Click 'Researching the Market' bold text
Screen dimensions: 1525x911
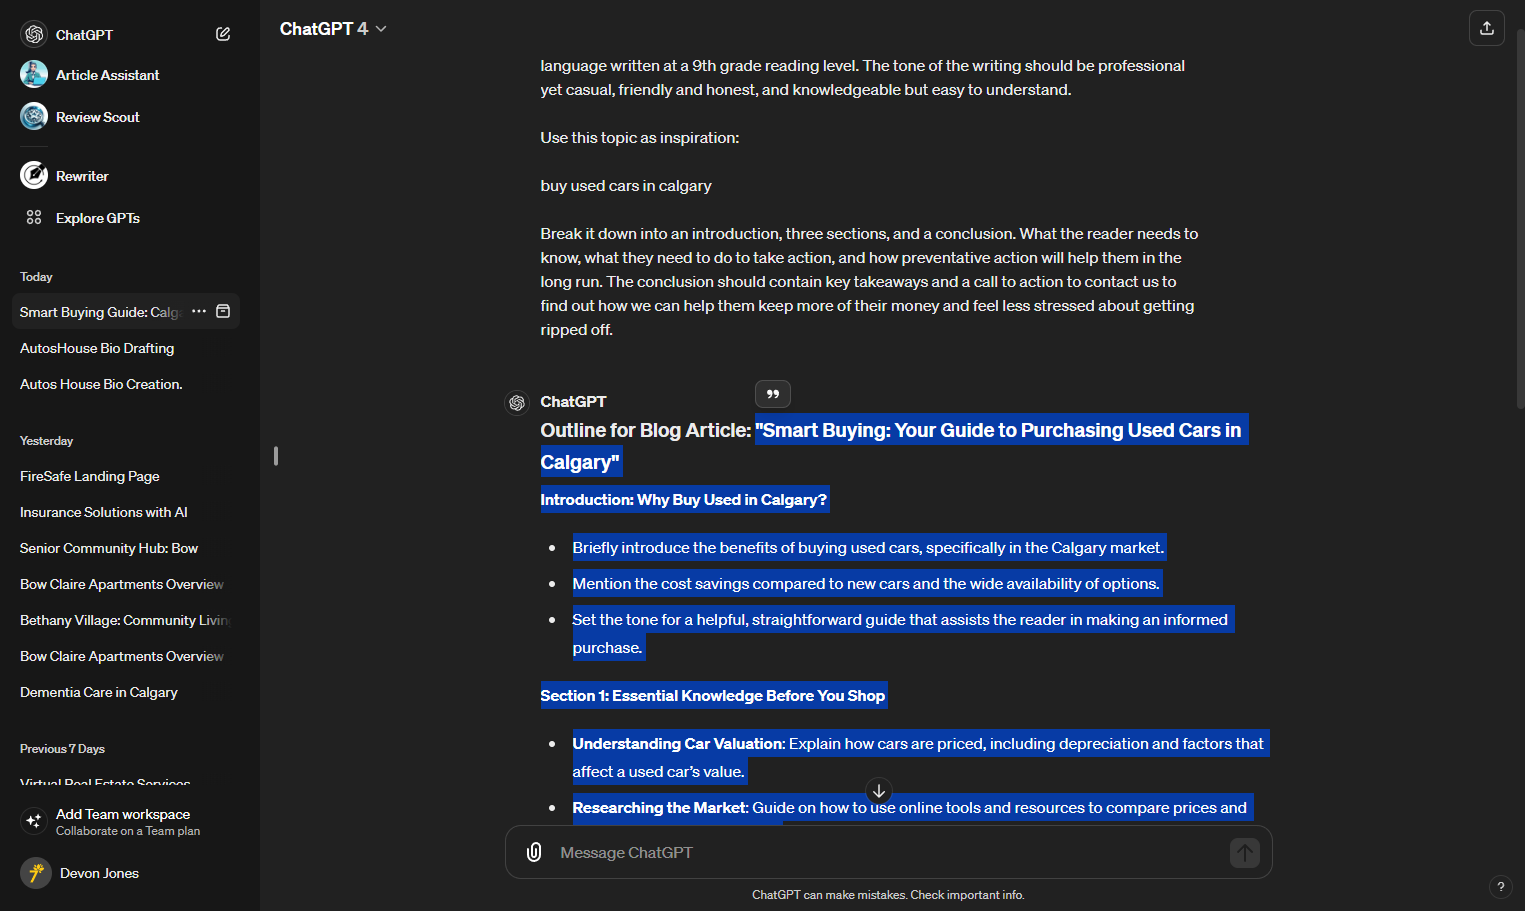(x=659, y=808)
